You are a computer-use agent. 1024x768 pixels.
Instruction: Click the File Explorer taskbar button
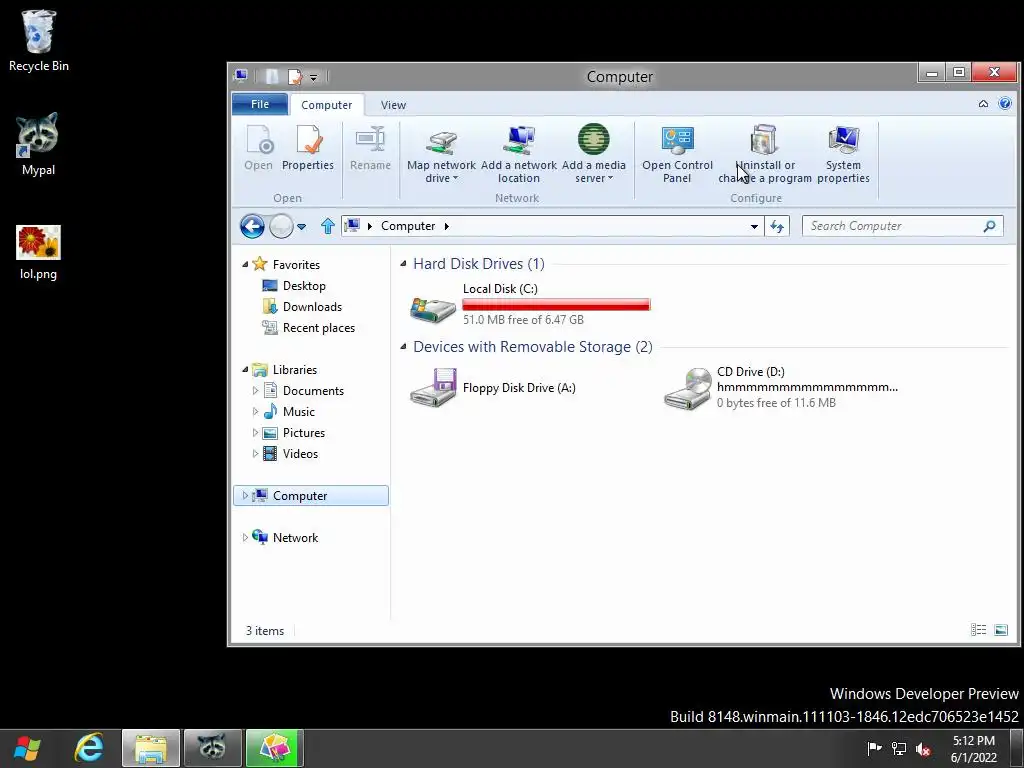151,748
